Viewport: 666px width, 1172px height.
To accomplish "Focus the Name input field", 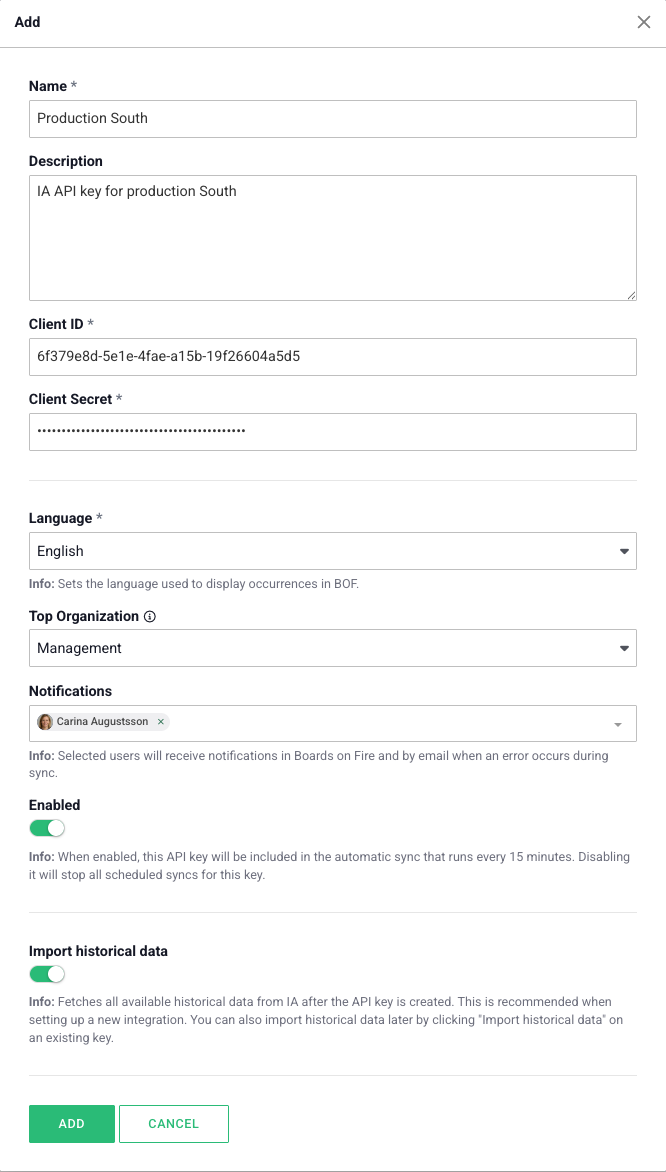I will coord(332,118).
